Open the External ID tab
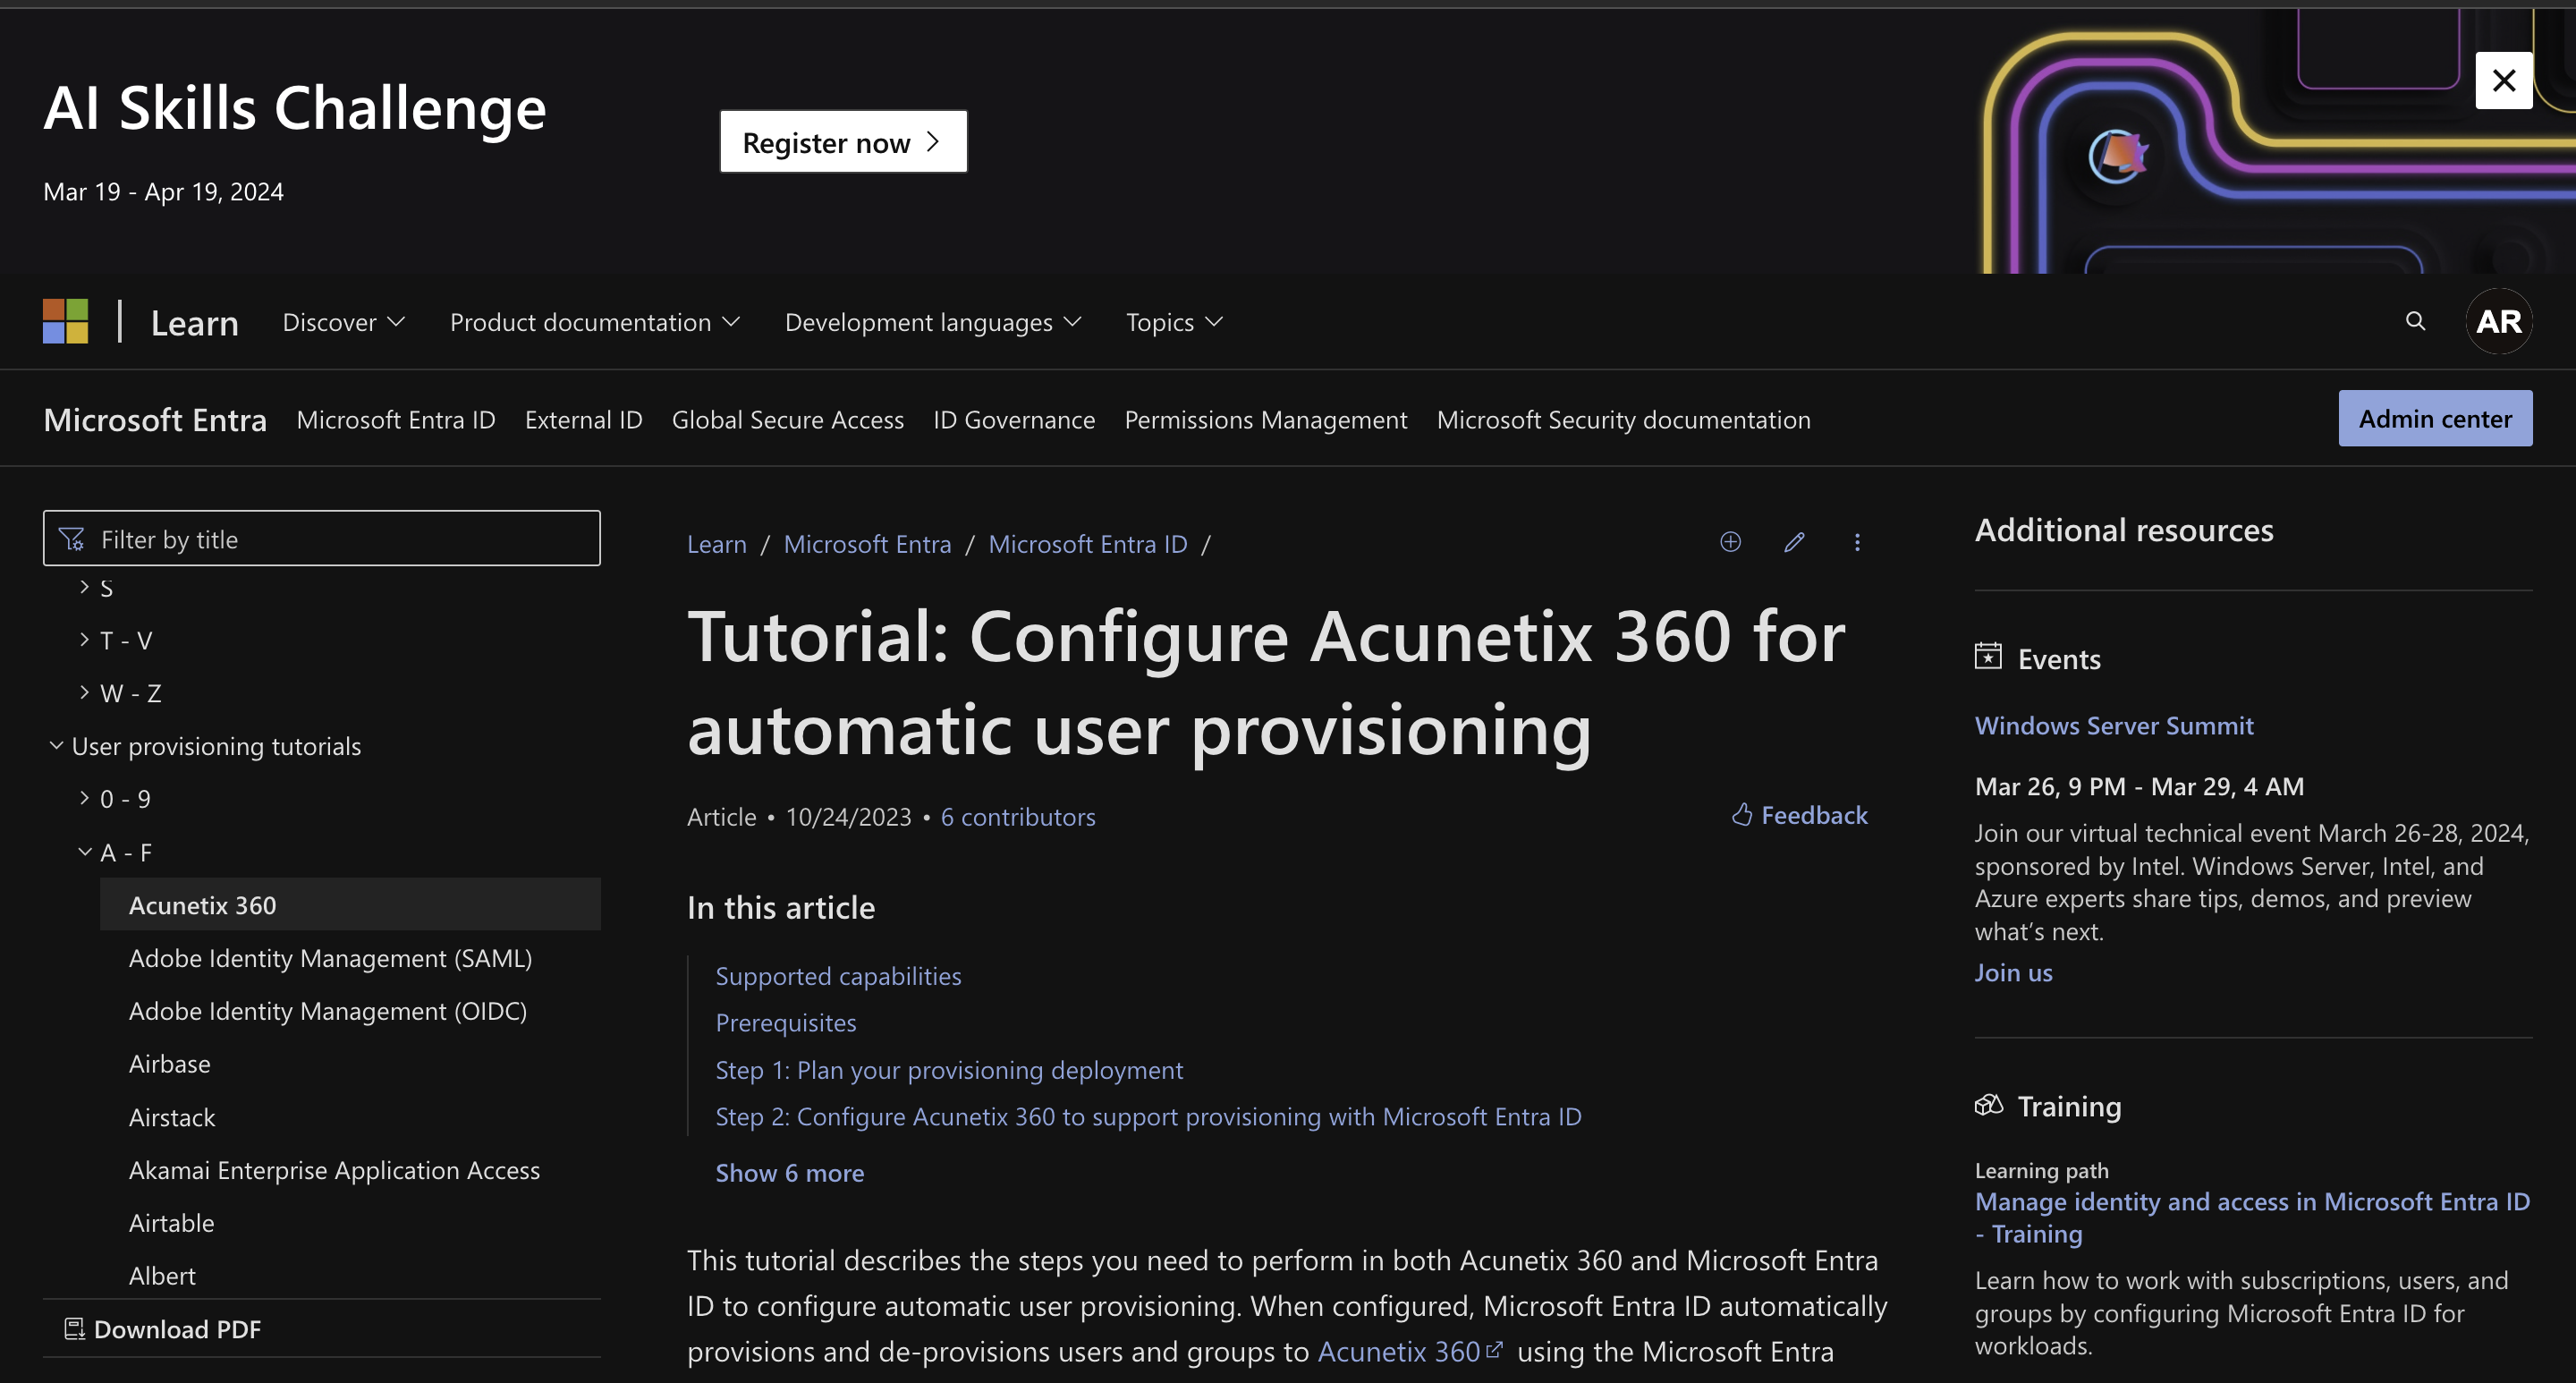This screenshot has width=2576, height=1383. [583, 419]
